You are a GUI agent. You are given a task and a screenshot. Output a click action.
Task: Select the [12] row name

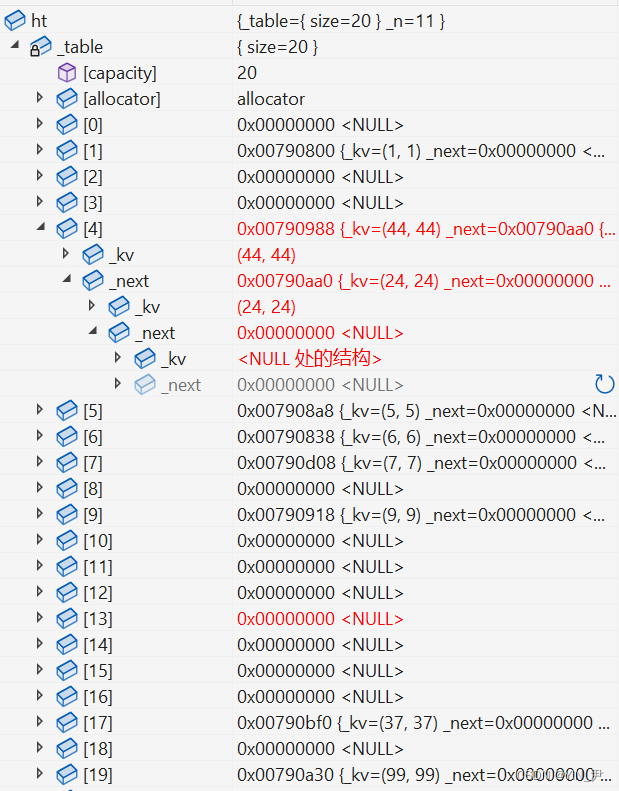(x=98, y=593)
